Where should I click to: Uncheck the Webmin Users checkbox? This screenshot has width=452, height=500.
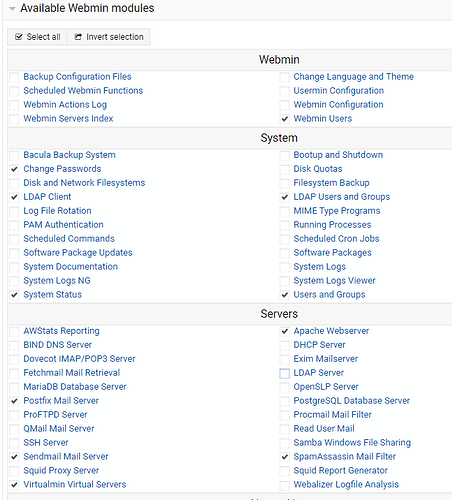[284, 119]
